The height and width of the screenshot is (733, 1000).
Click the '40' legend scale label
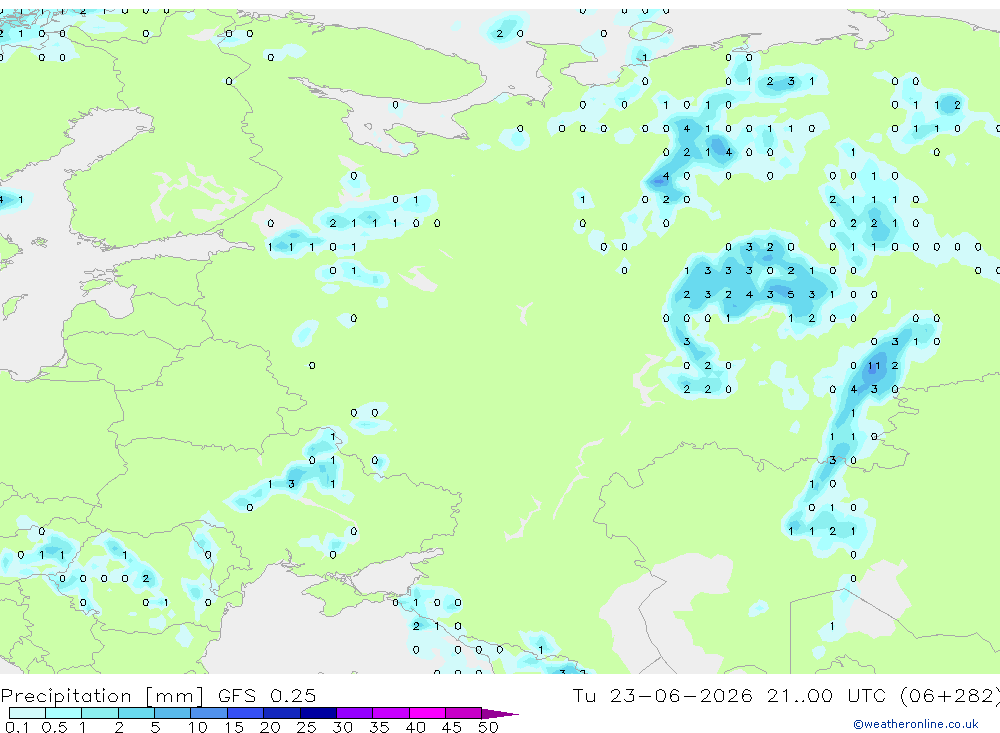click(x=416, y=727)
